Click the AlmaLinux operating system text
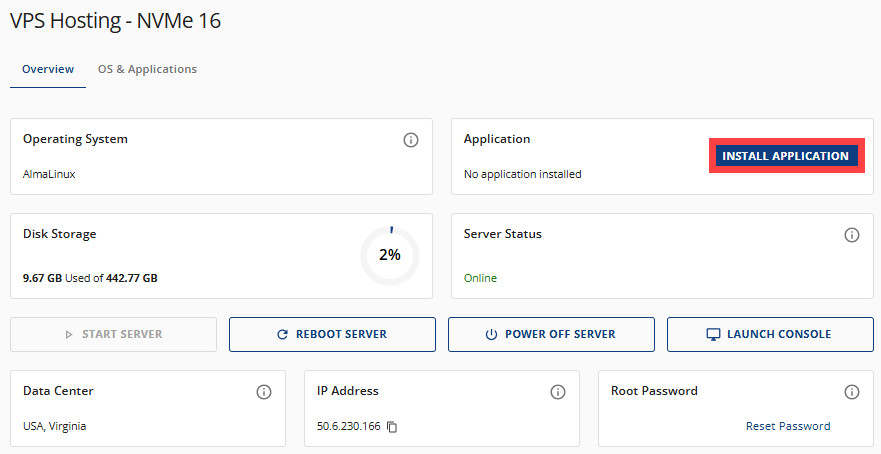Image resolution: width=881 pixels, height=454 pixels. pos(49,174)
